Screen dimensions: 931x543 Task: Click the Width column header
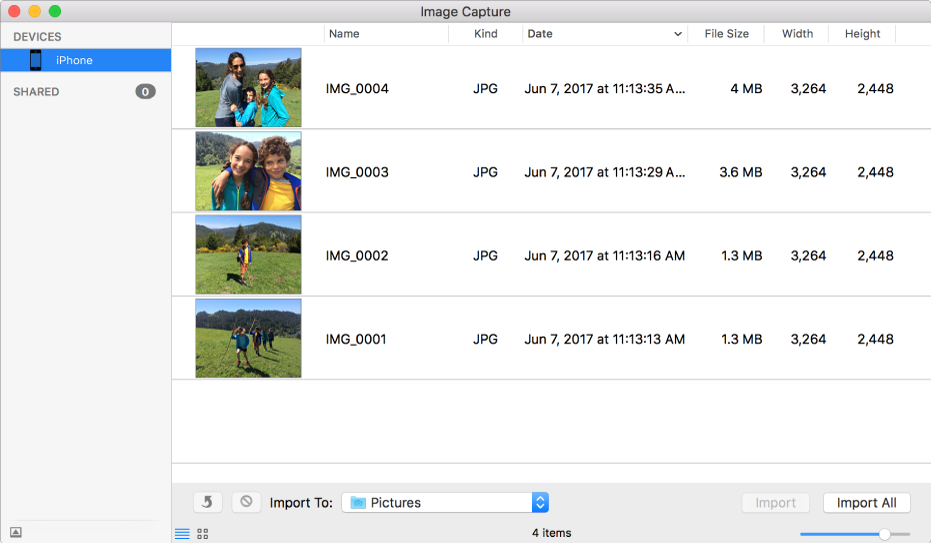tap(797, 34)
